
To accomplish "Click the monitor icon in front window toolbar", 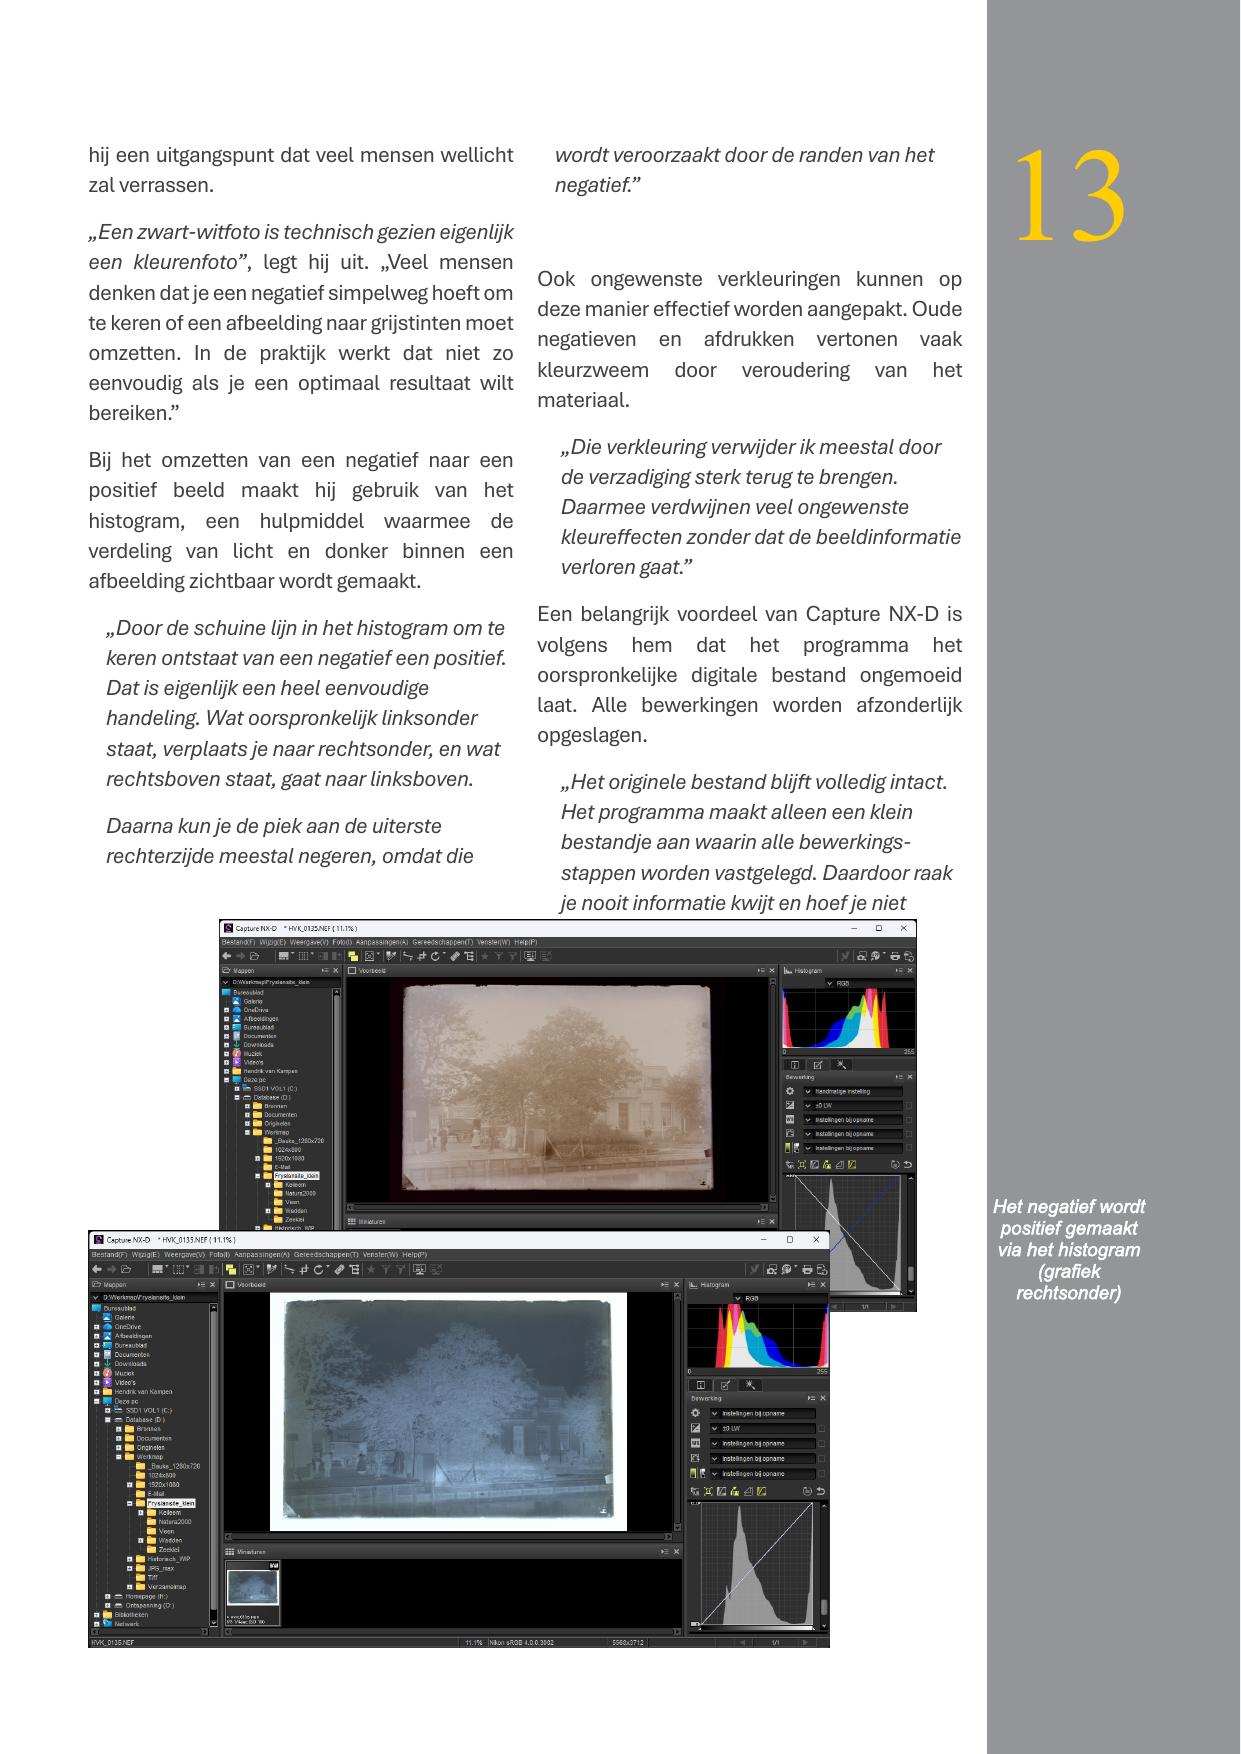I will click(x=419, y=1269).
